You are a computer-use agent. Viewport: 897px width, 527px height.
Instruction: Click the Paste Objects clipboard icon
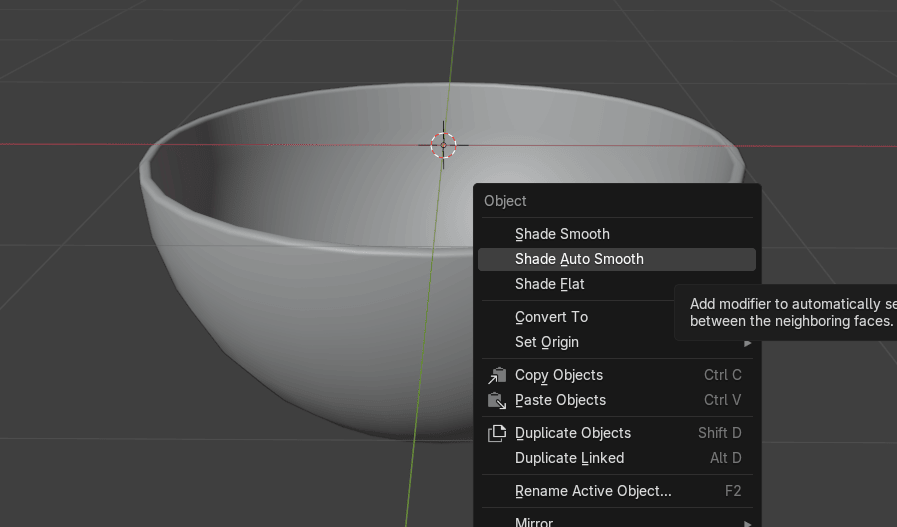pyautogui.click(x=497, y=401)
